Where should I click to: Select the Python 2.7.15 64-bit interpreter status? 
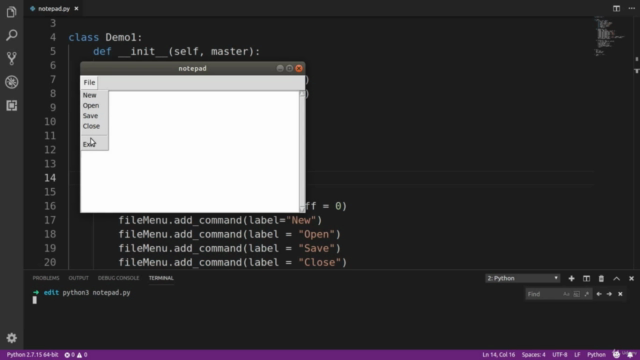pyautogui.click(x=32, y=355)
